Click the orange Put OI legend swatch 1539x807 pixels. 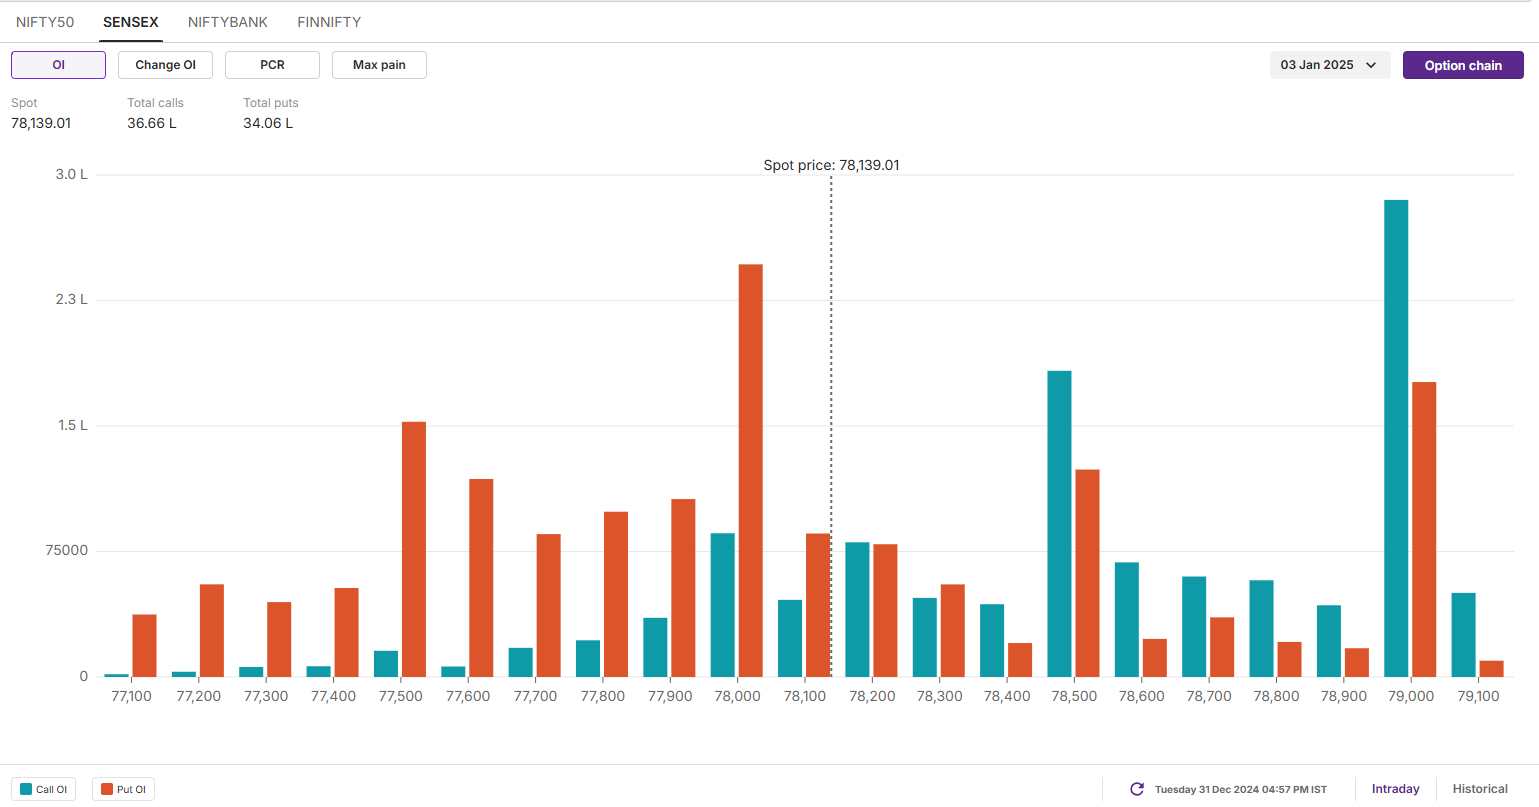[x=107, y=789]
